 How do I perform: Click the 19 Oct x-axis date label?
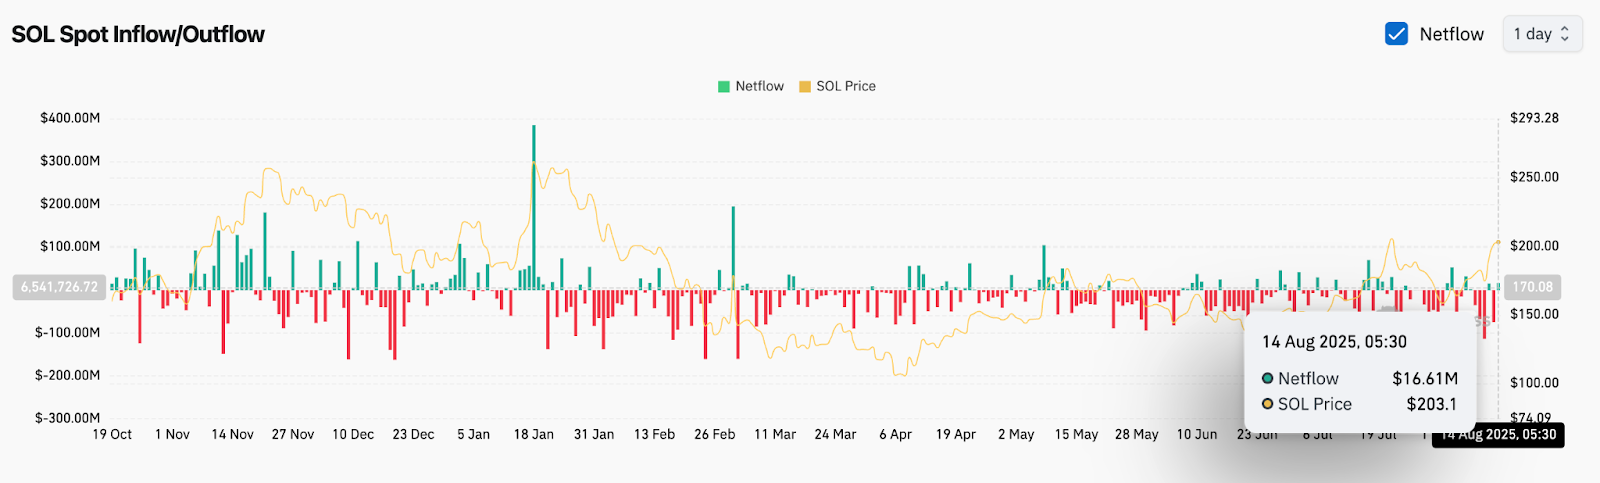[x=112, y=435]
